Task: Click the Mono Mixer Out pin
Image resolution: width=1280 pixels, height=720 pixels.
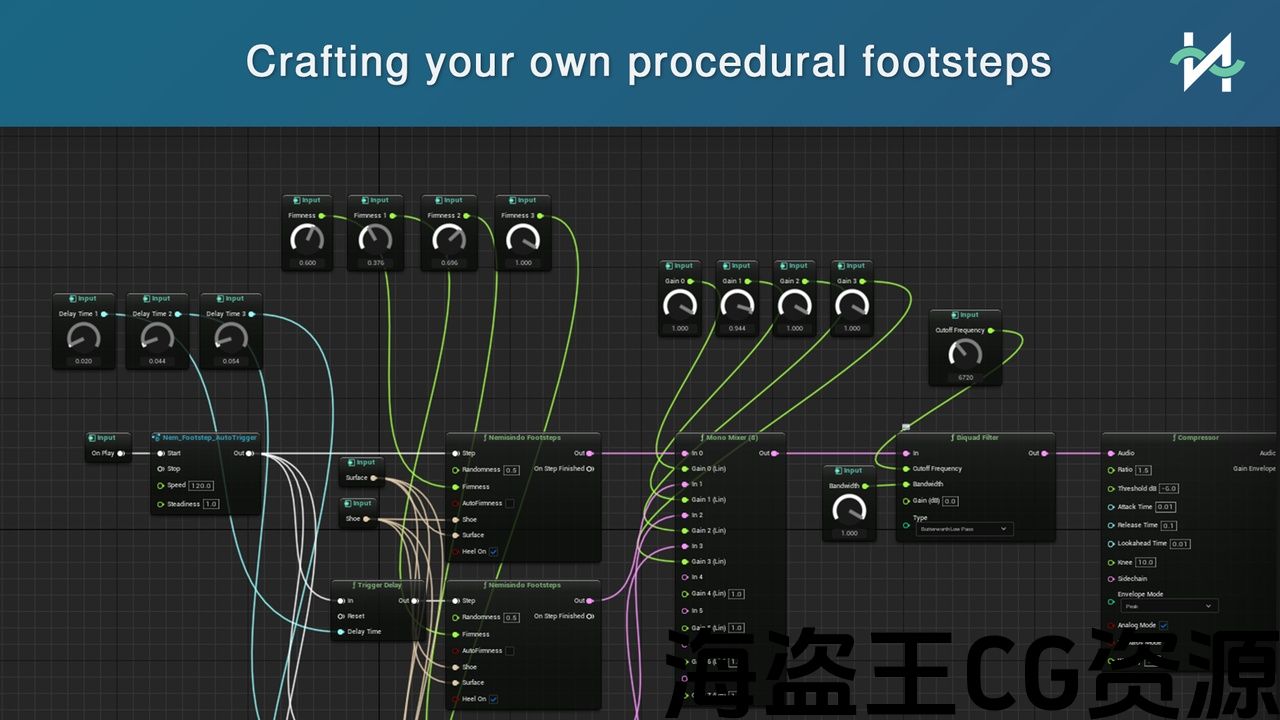Action: 776,453
